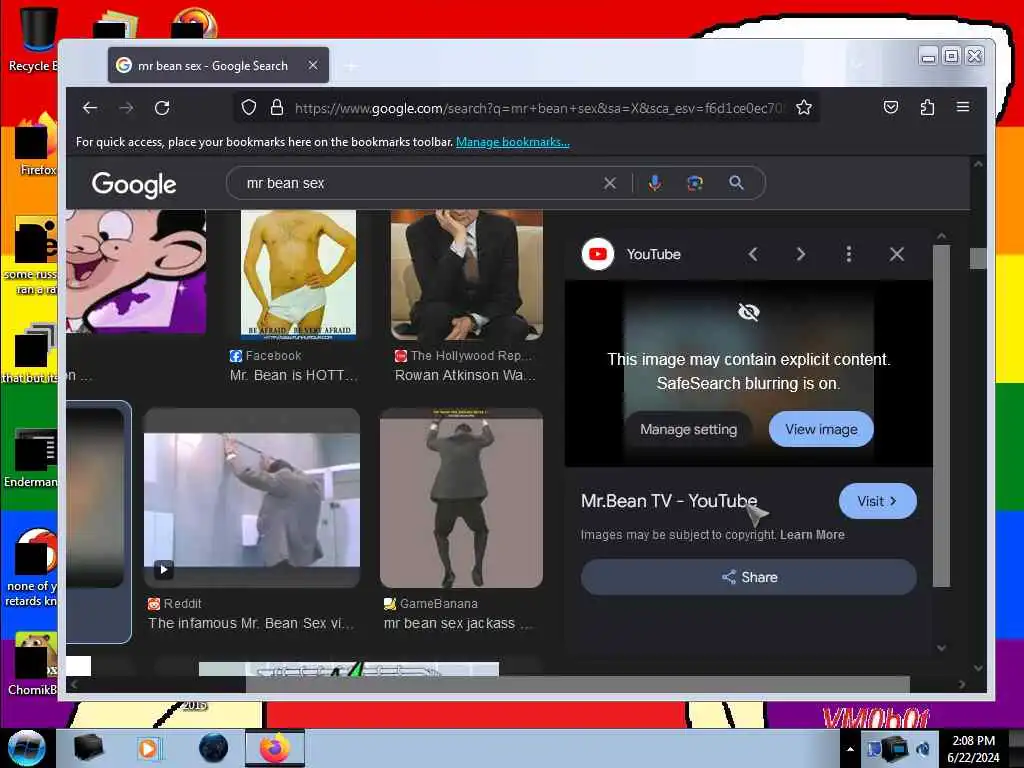This screenshot has width=1024, height=768.
Task: Click the GameBanana result caption text
Action: 458,623
